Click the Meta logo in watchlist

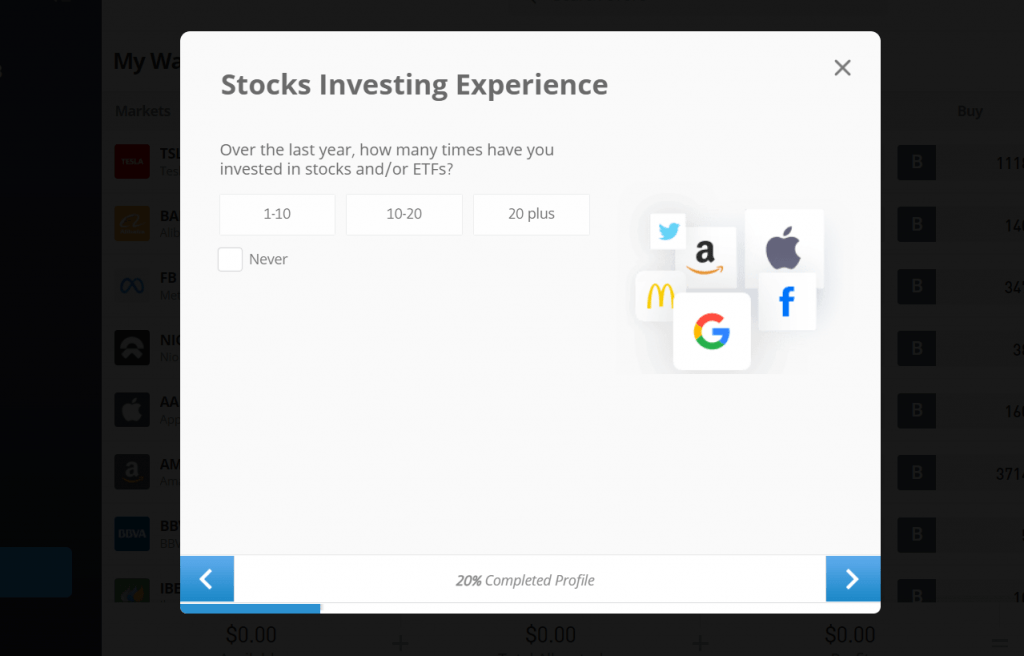pyautogui.click(x=132, y=285)
